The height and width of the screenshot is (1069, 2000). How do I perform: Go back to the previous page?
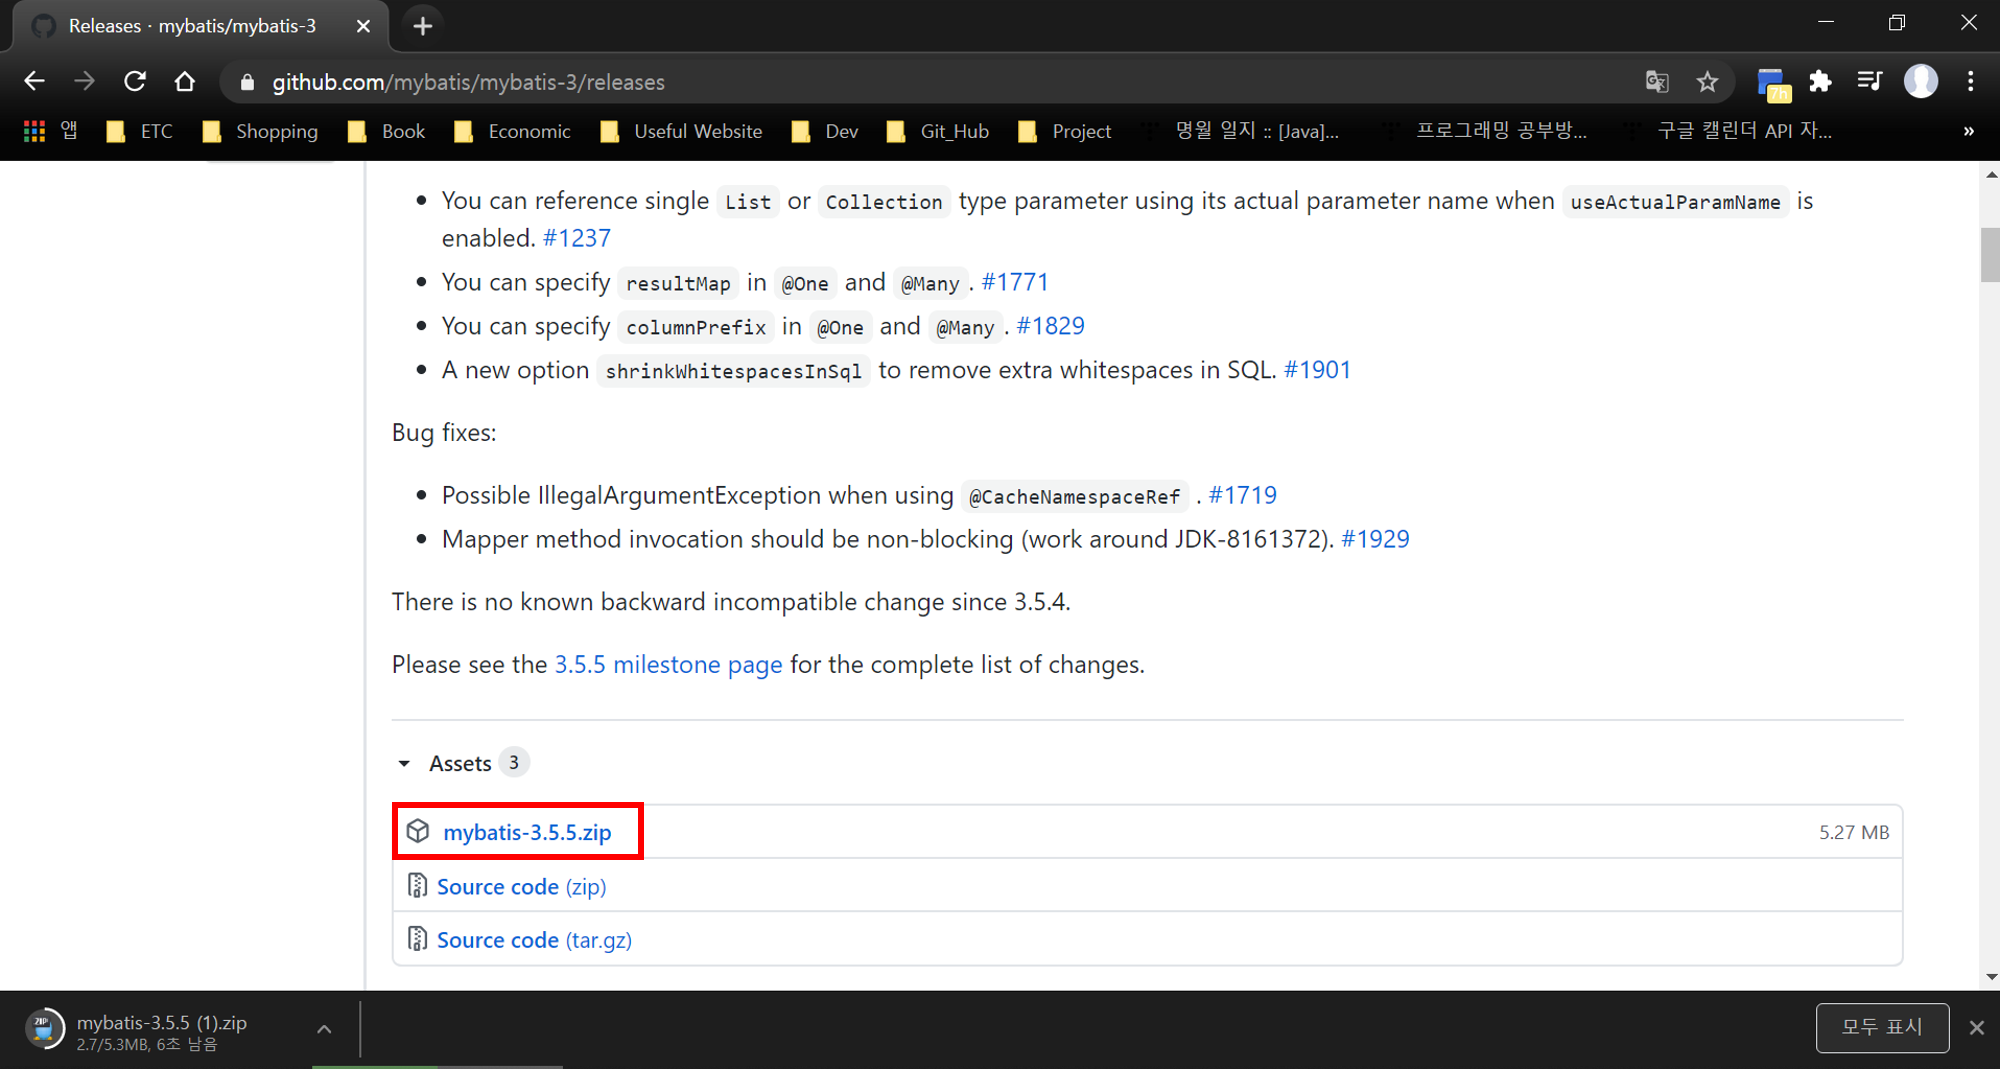point(34,82)
